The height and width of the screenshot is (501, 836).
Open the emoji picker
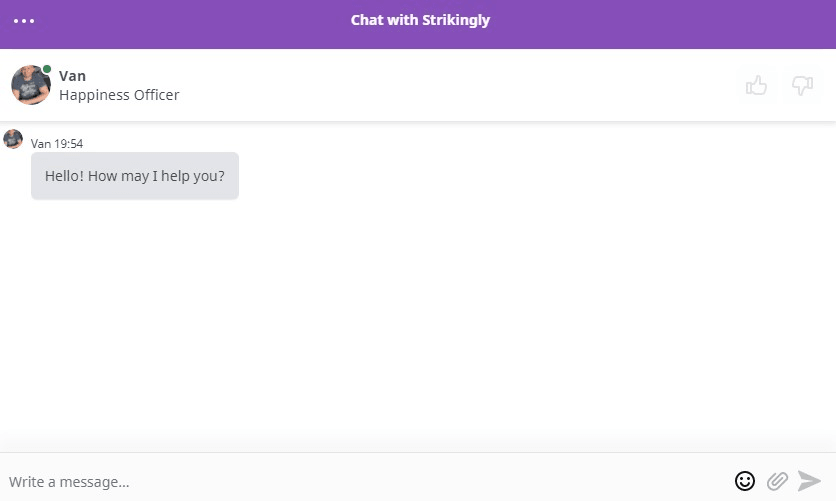pos(745,481)
